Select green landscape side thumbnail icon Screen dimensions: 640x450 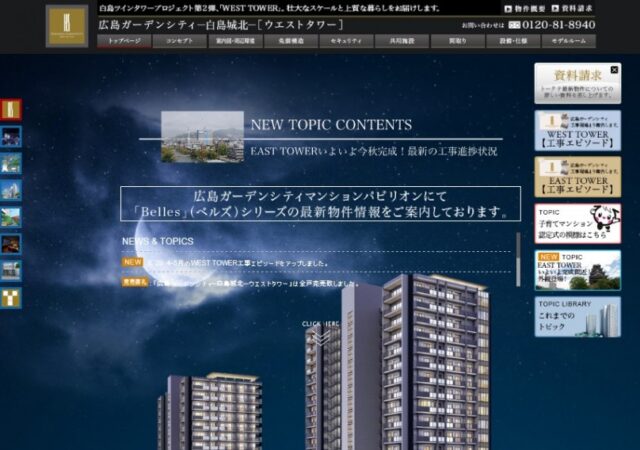tap(11, 217)
